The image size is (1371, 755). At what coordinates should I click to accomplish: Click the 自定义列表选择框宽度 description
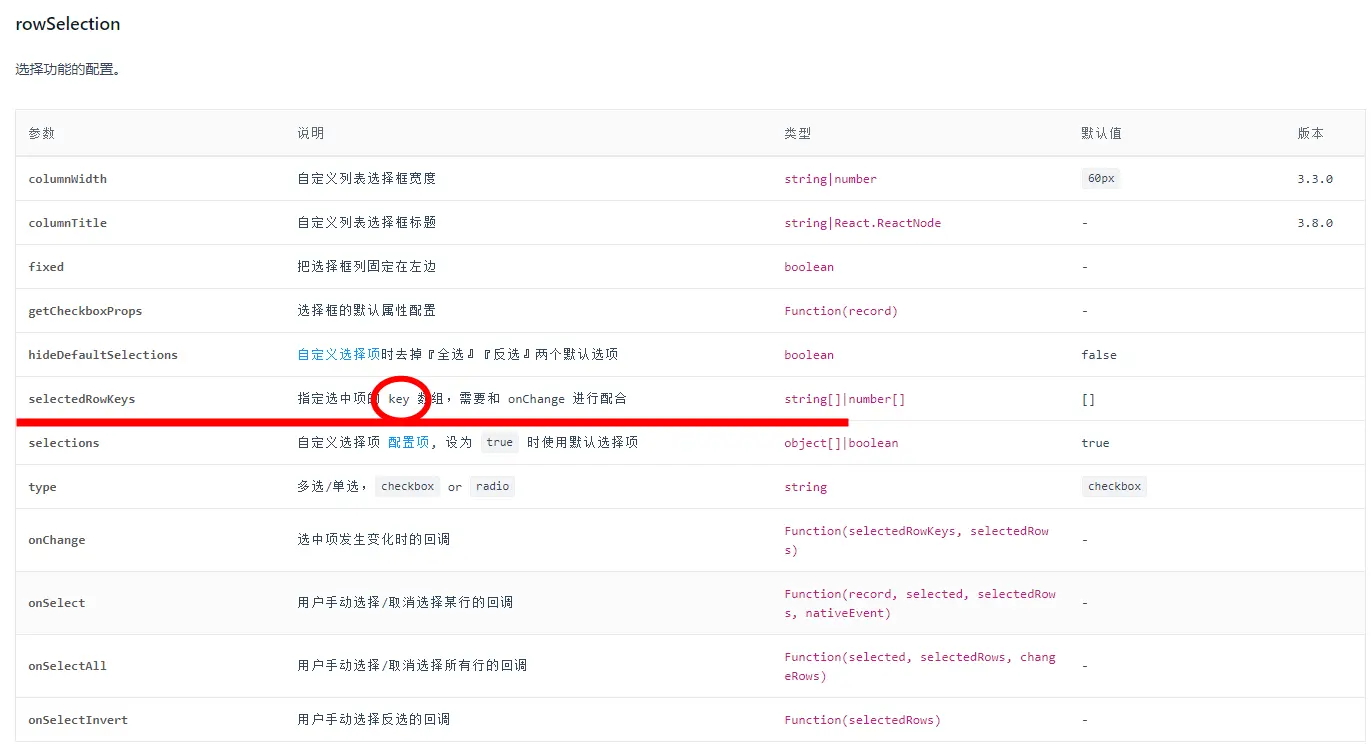coord(367,178)
